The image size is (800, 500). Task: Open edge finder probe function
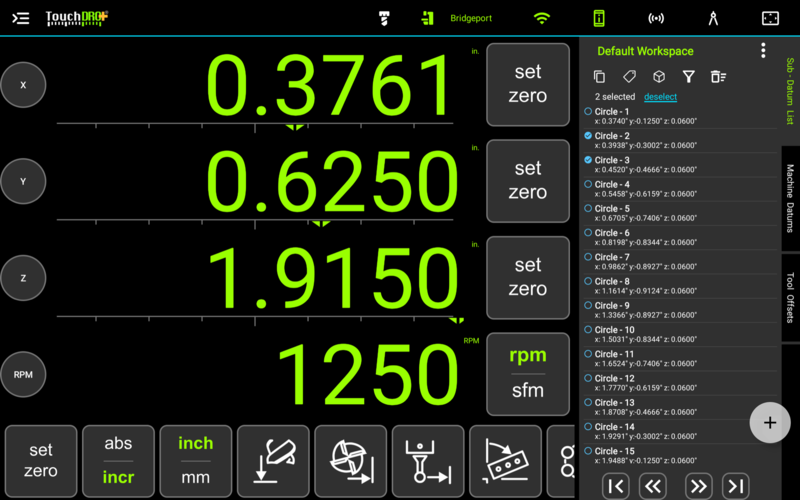[x=273, y=461]
